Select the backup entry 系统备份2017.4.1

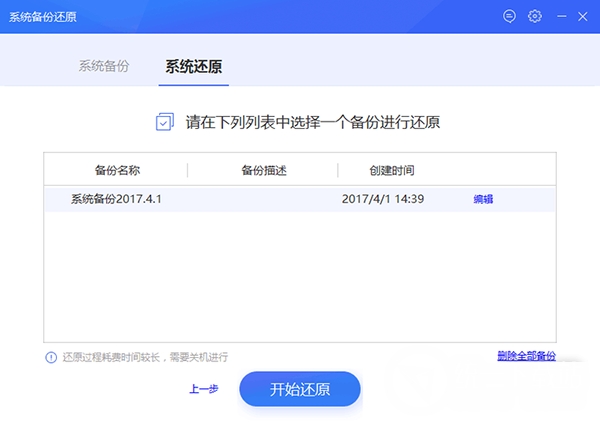[x=116, y=199]
